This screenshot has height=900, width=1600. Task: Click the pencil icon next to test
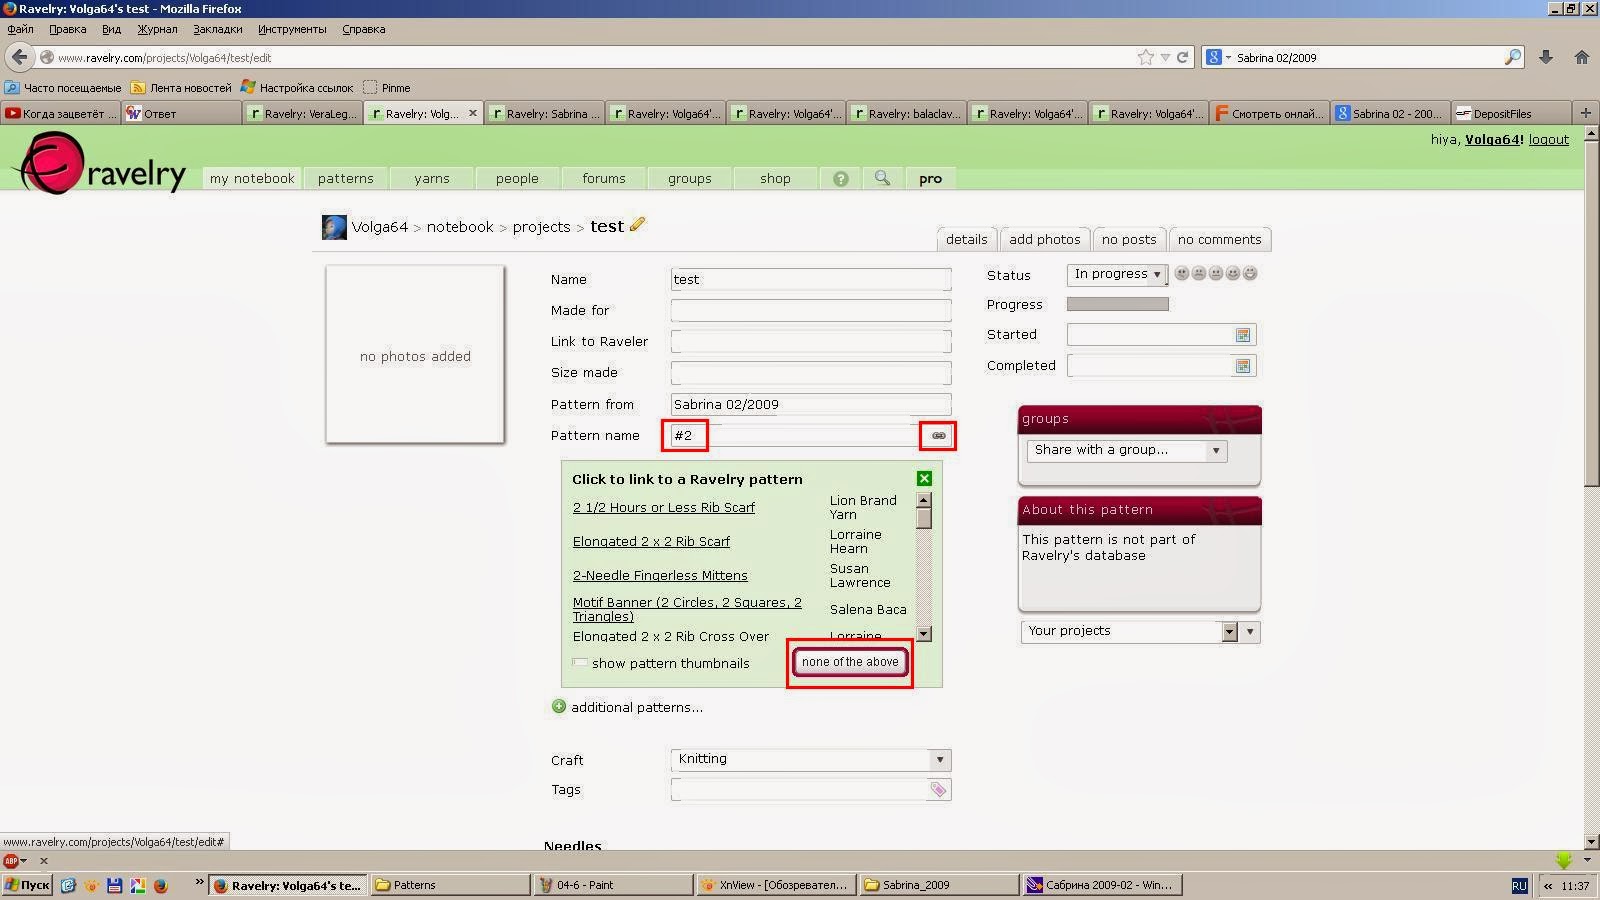click(x=637, y=225)
